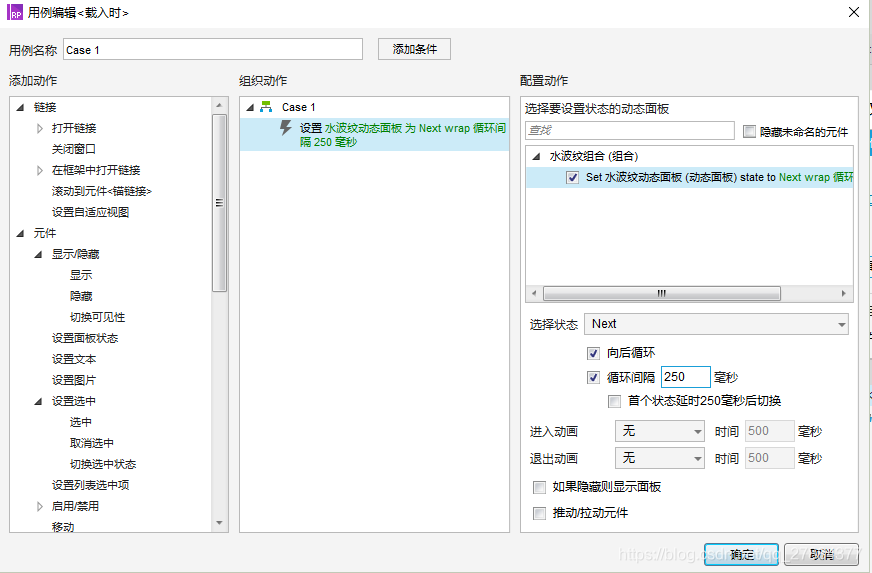Enable 首个状态延时250毫秒后切换 checkbox
Viewport: 872px width, 573px height.
(x=615, y=401)
